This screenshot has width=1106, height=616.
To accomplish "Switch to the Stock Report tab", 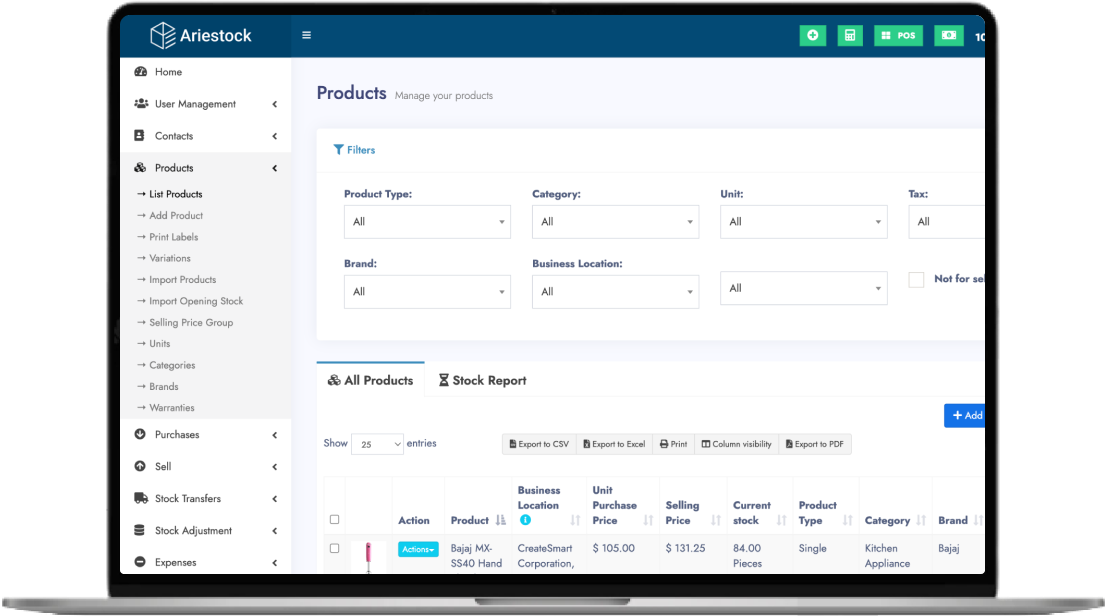I will tap(482, 380).
